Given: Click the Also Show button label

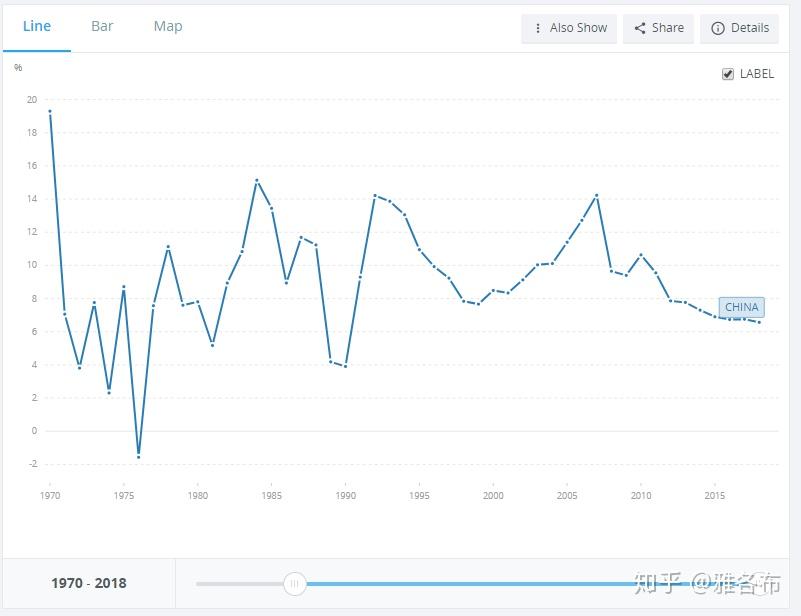Looking at the screenshot, I should point(578,28).
